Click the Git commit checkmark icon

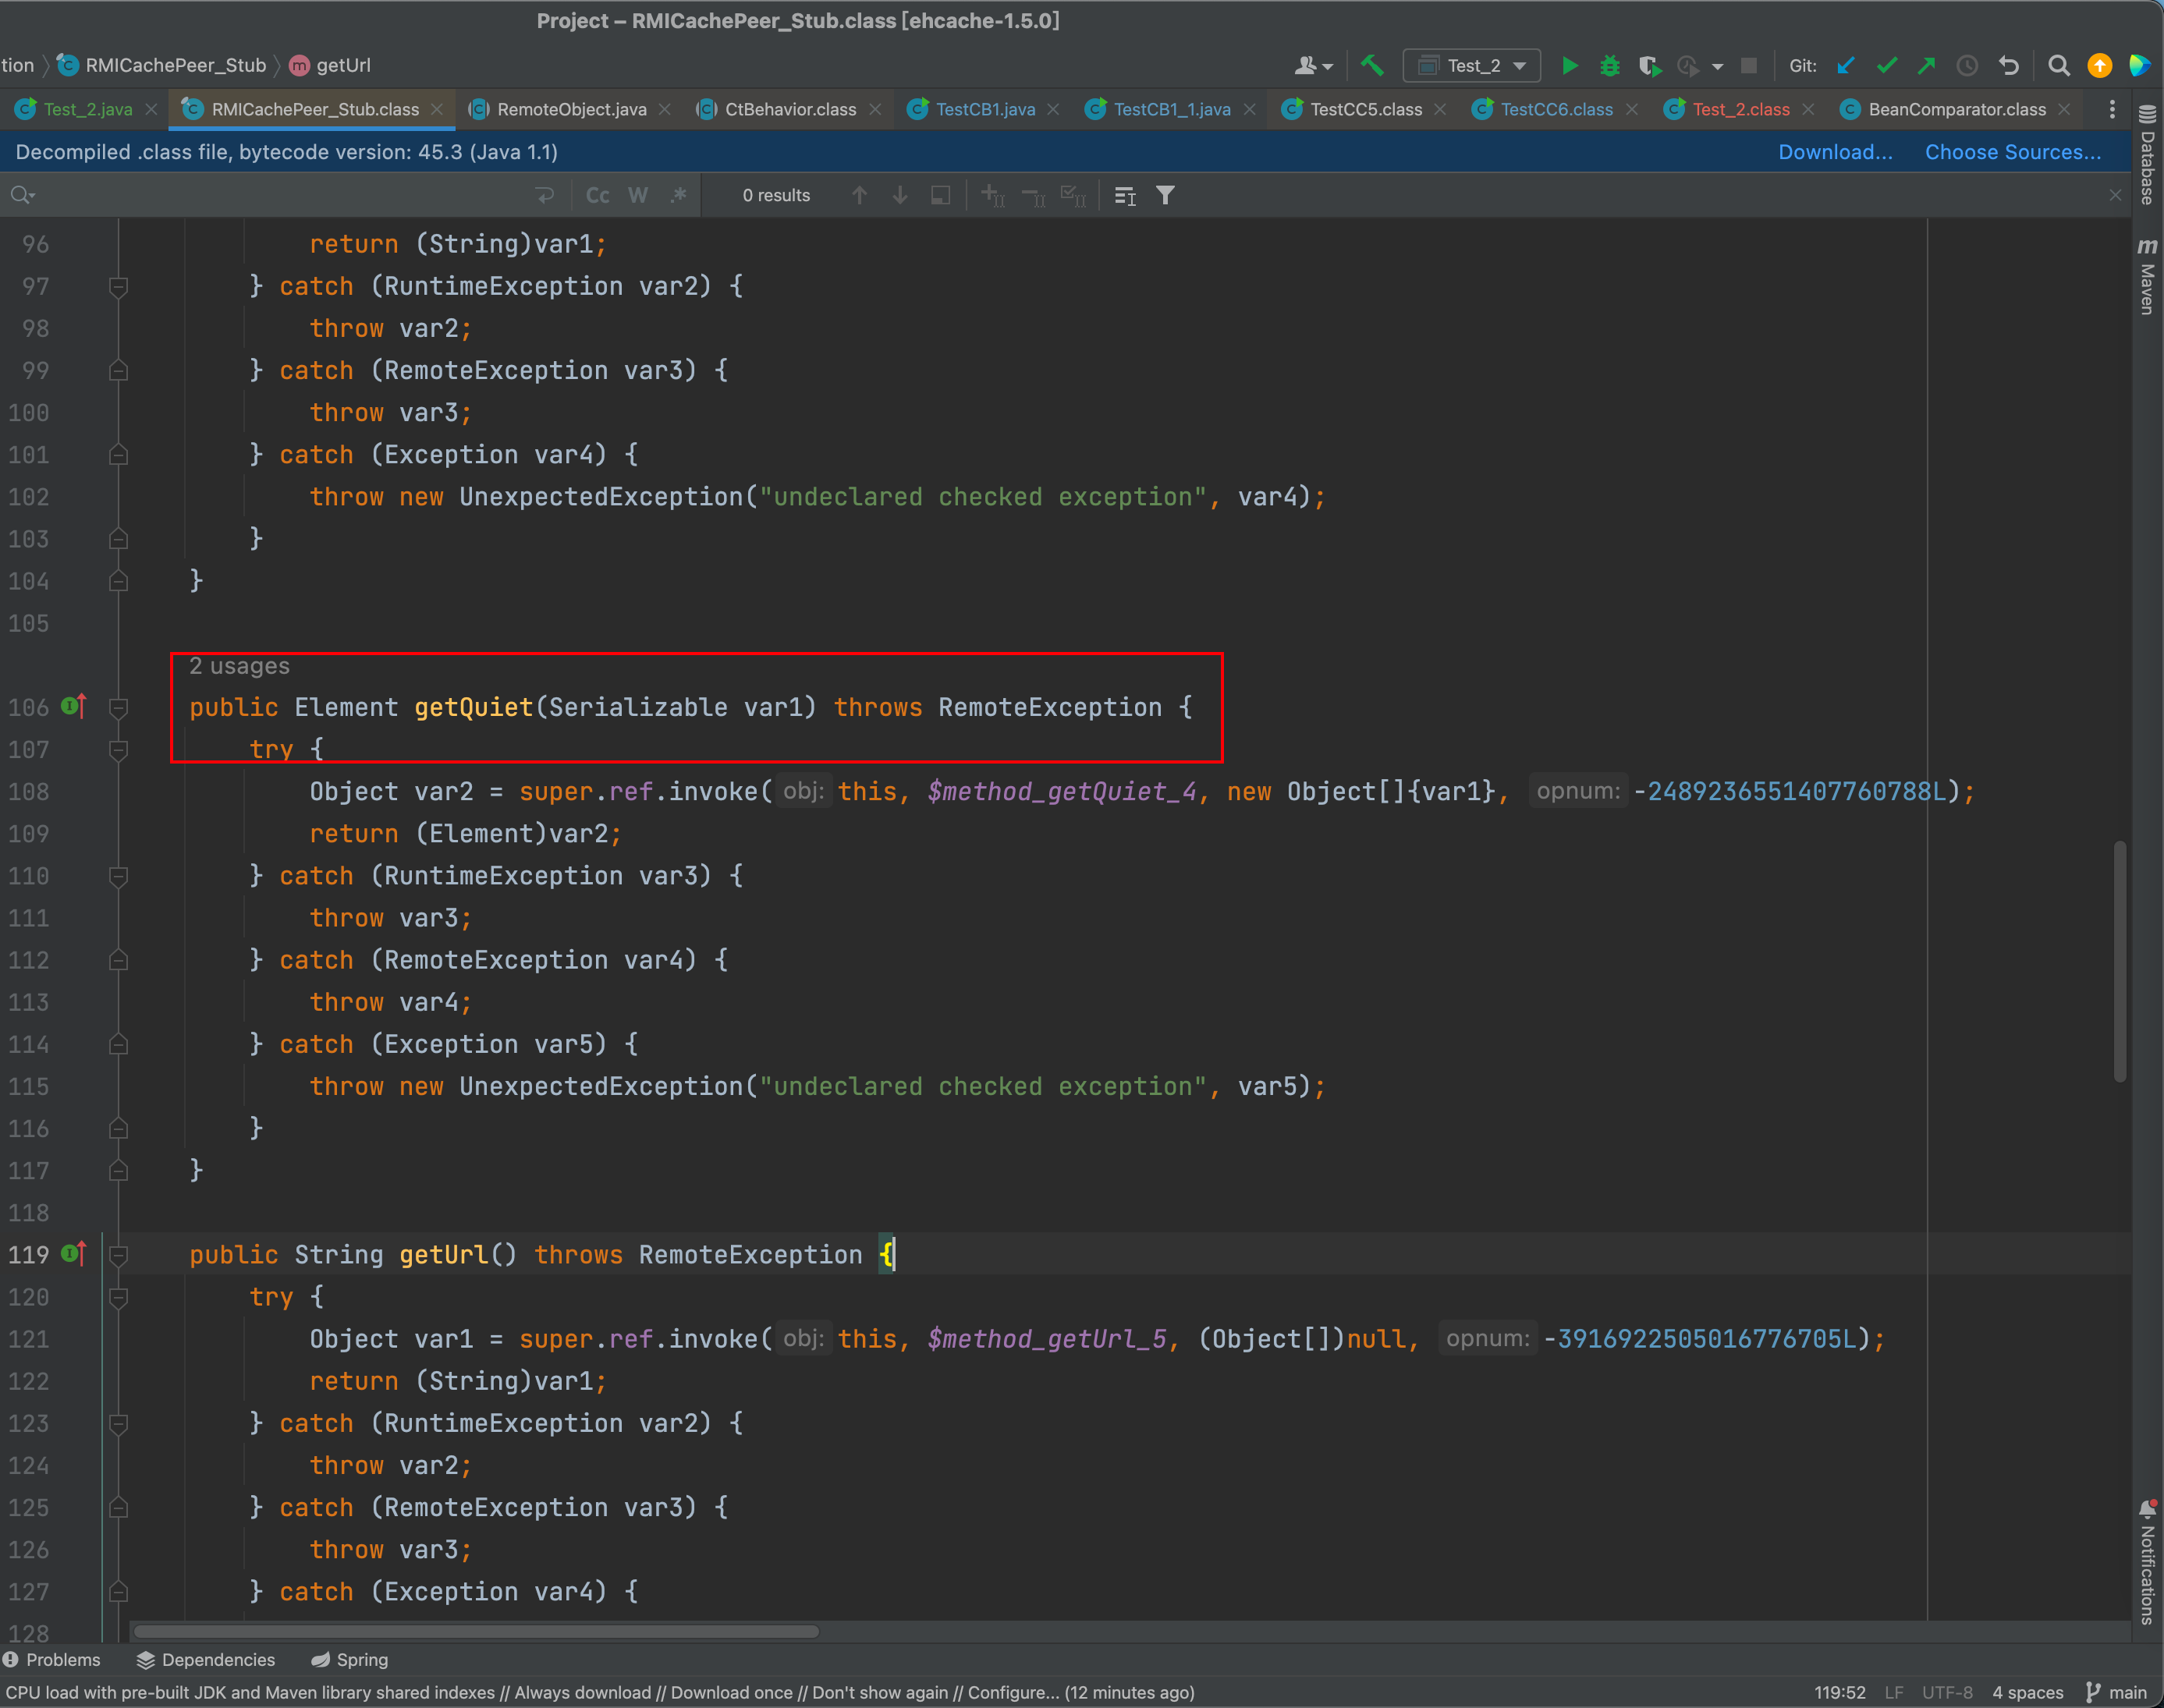pos(1887,66)
